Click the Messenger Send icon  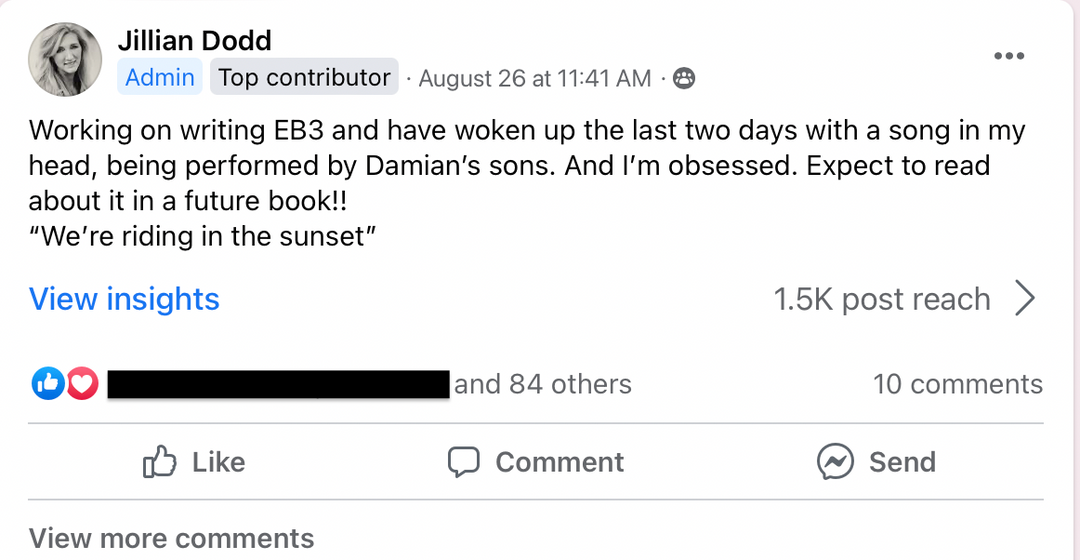(x=834, y=462)
